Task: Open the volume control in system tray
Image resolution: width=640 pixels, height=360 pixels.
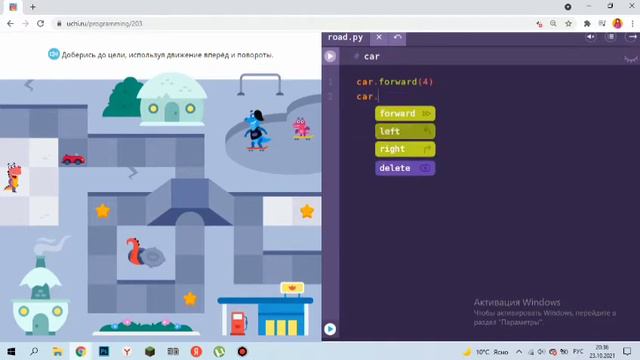Action: pos(541,351)
